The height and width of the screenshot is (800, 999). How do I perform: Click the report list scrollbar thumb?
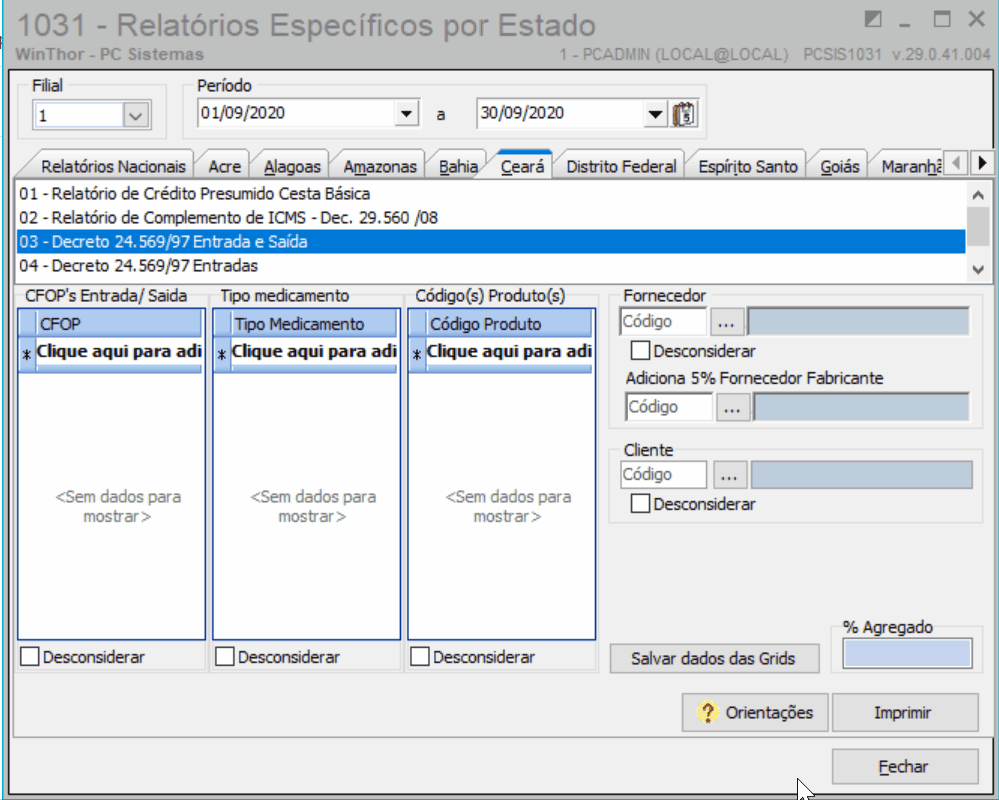[978, 225]
